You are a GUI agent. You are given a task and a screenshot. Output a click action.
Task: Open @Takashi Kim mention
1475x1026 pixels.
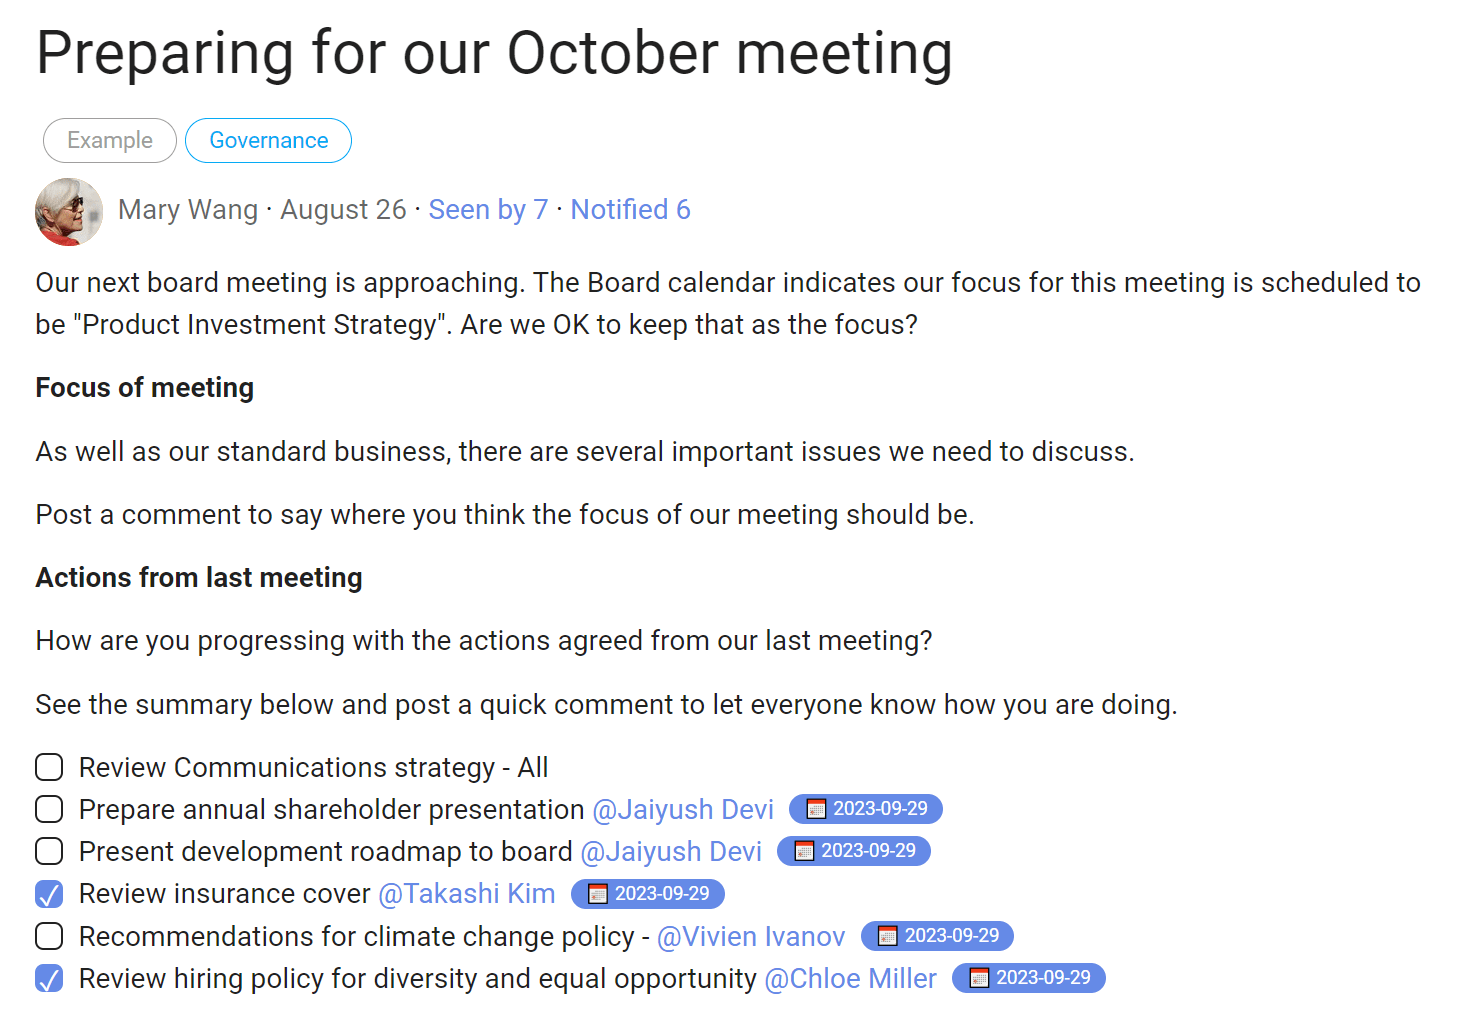(x=466, y=894)
